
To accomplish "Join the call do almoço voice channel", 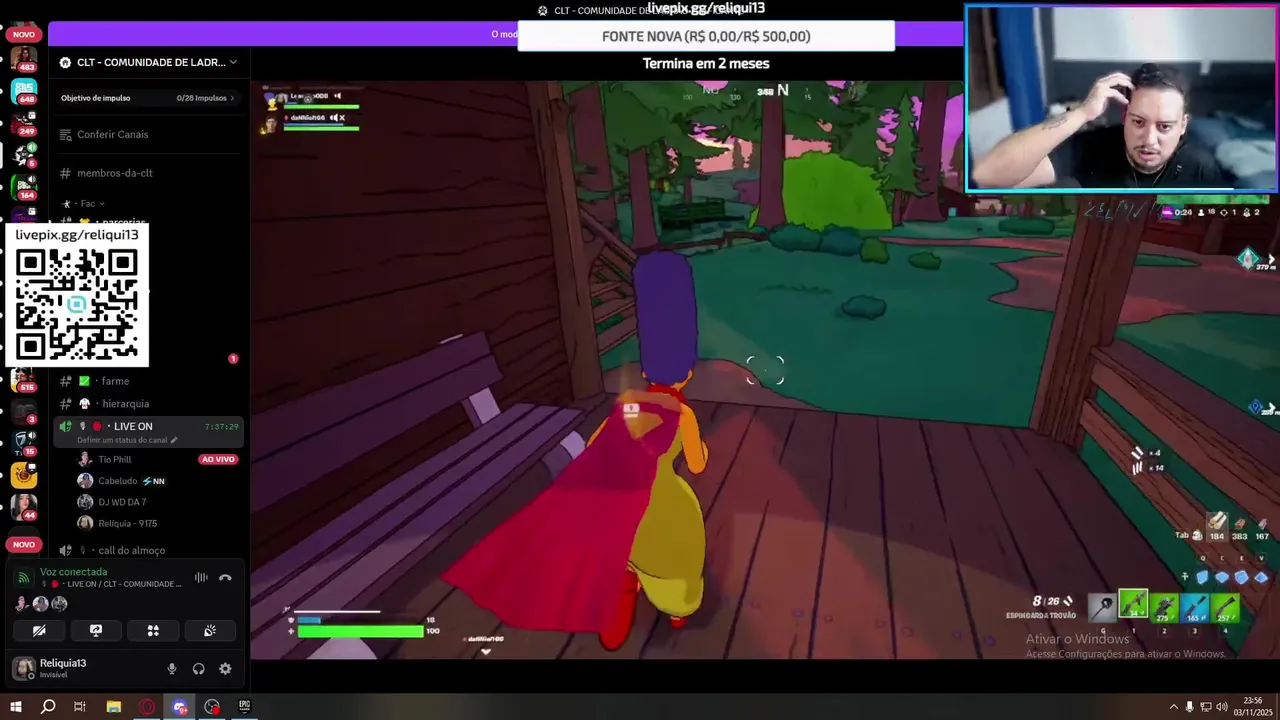I will click(x=131, y=550).
